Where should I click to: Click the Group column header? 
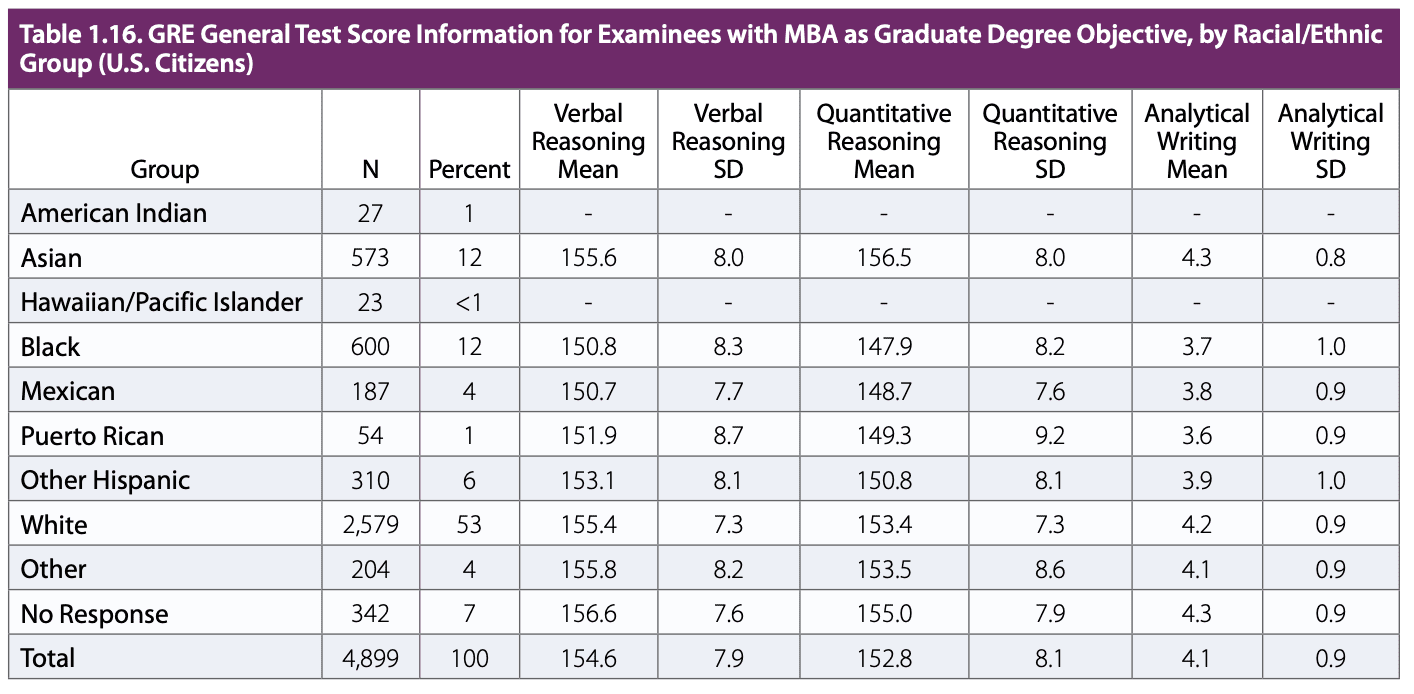[165, 170]
